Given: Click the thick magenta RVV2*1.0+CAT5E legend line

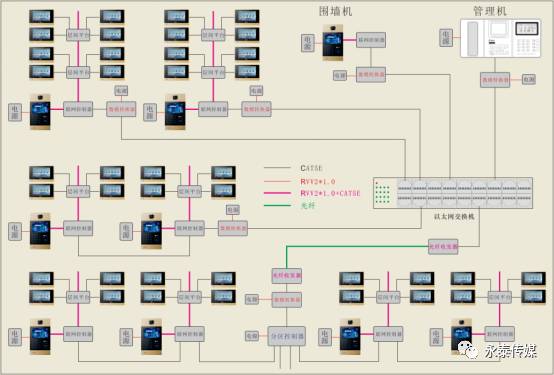Looking at the screenshot, I should [277, 193].
